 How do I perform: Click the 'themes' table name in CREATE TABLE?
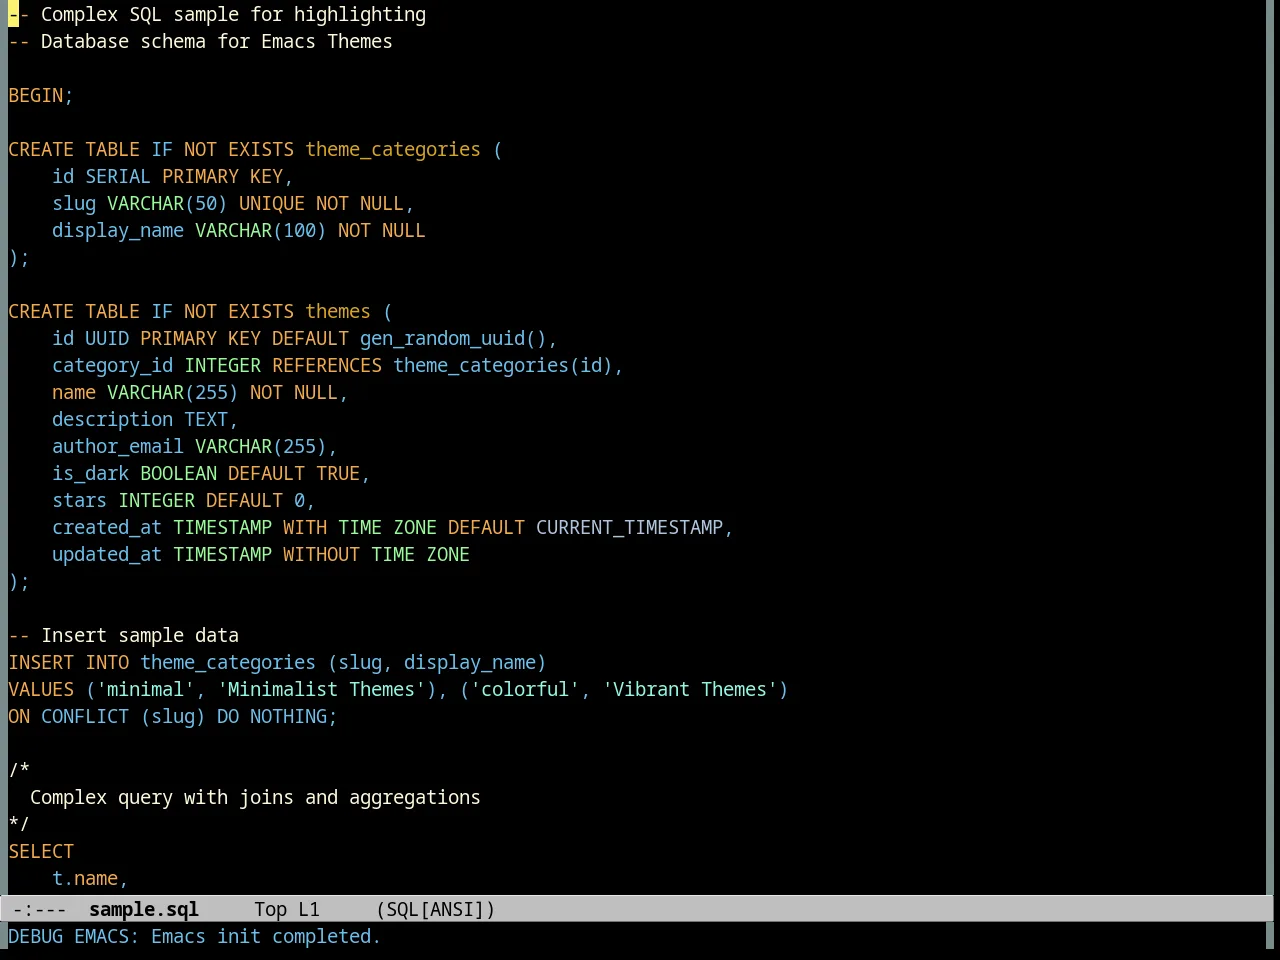coord(338,311)
